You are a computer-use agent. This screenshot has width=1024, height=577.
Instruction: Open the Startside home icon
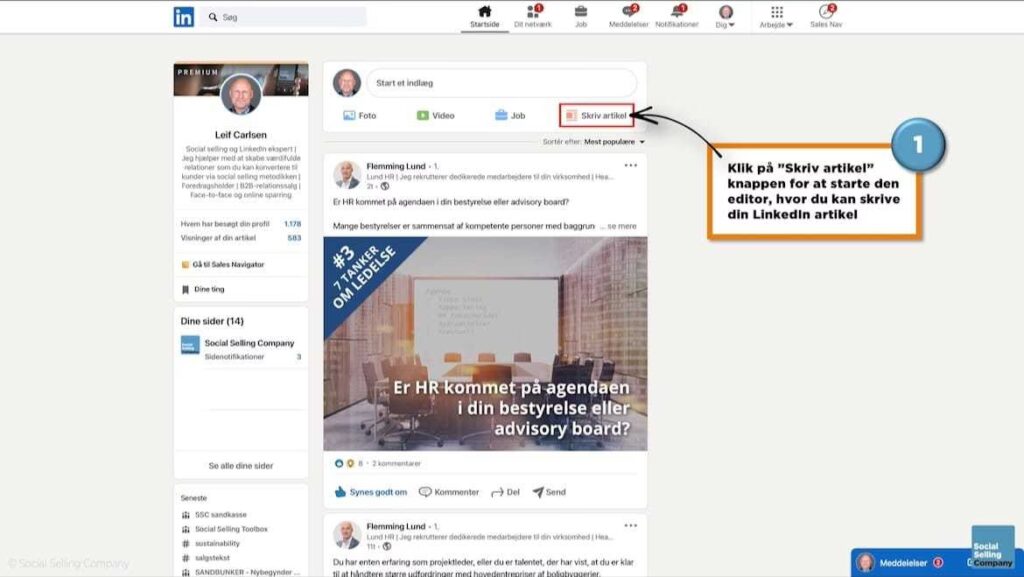point(484,13)
